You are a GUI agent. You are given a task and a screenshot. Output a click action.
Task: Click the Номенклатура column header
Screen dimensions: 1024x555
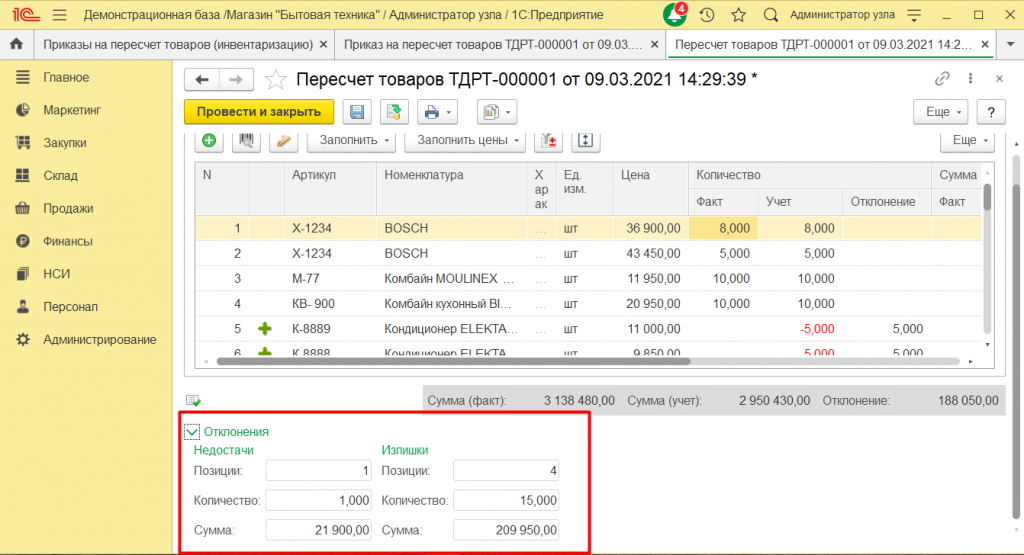(451, 188)
